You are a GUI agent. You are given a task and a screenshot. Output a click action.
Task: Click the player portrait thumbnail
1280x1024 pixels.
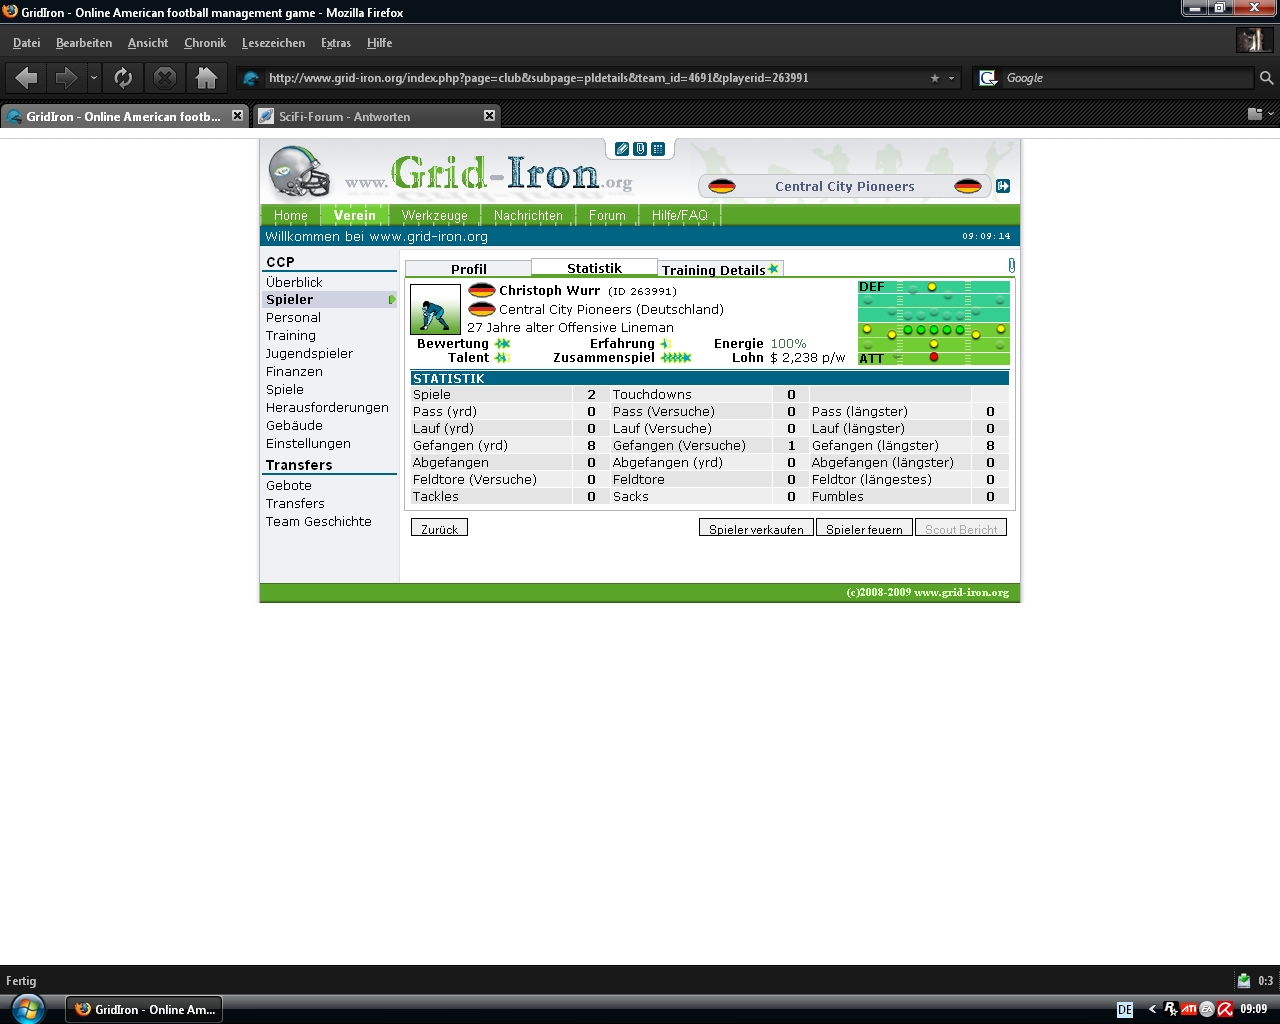click(435, 310)
